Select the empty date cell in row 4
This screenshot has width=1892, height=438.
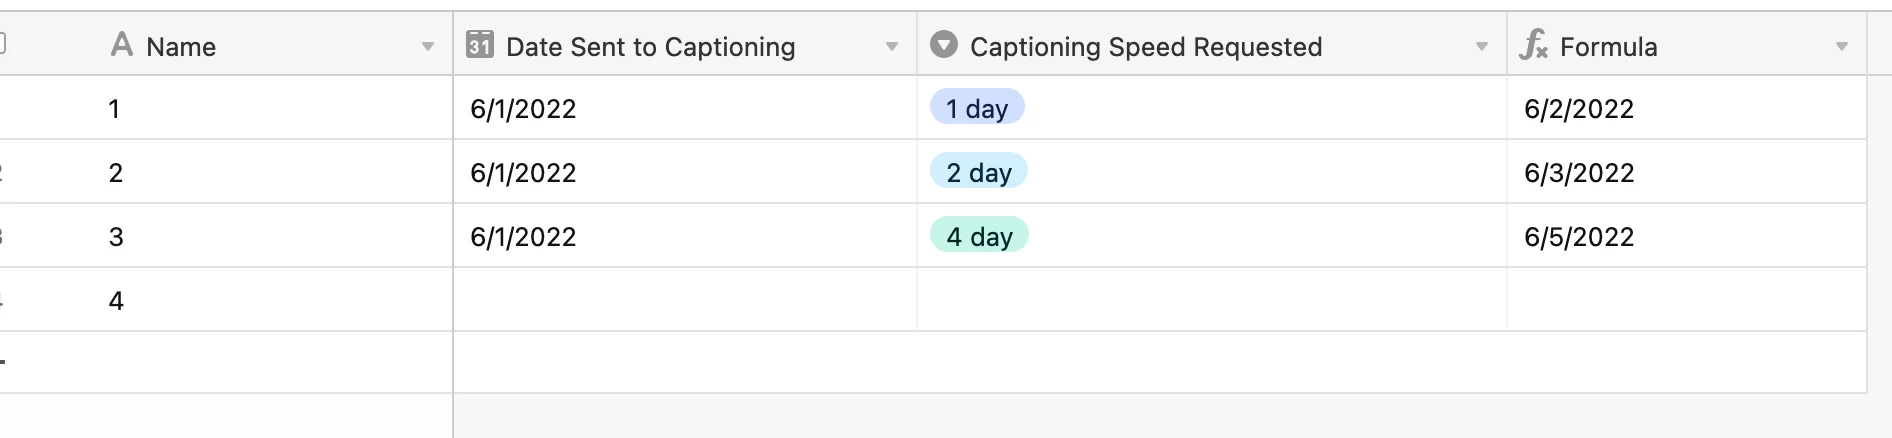click(x=685, y=300)
